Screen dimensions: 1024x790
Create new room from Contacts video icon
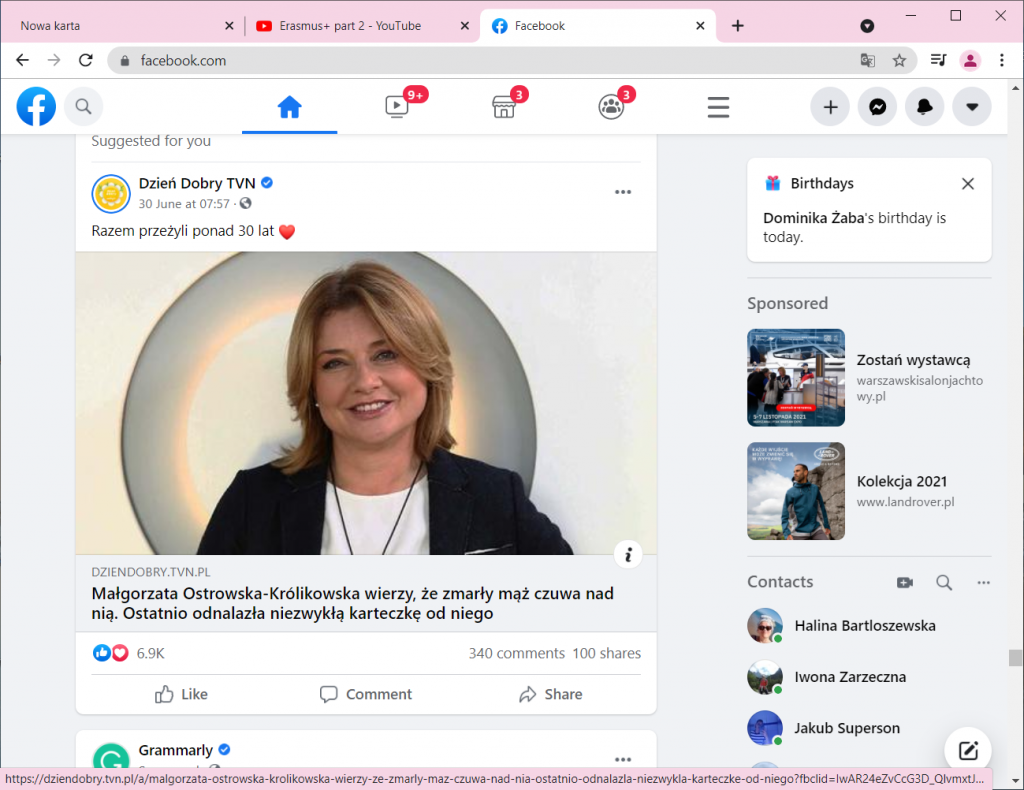[905, 582]
